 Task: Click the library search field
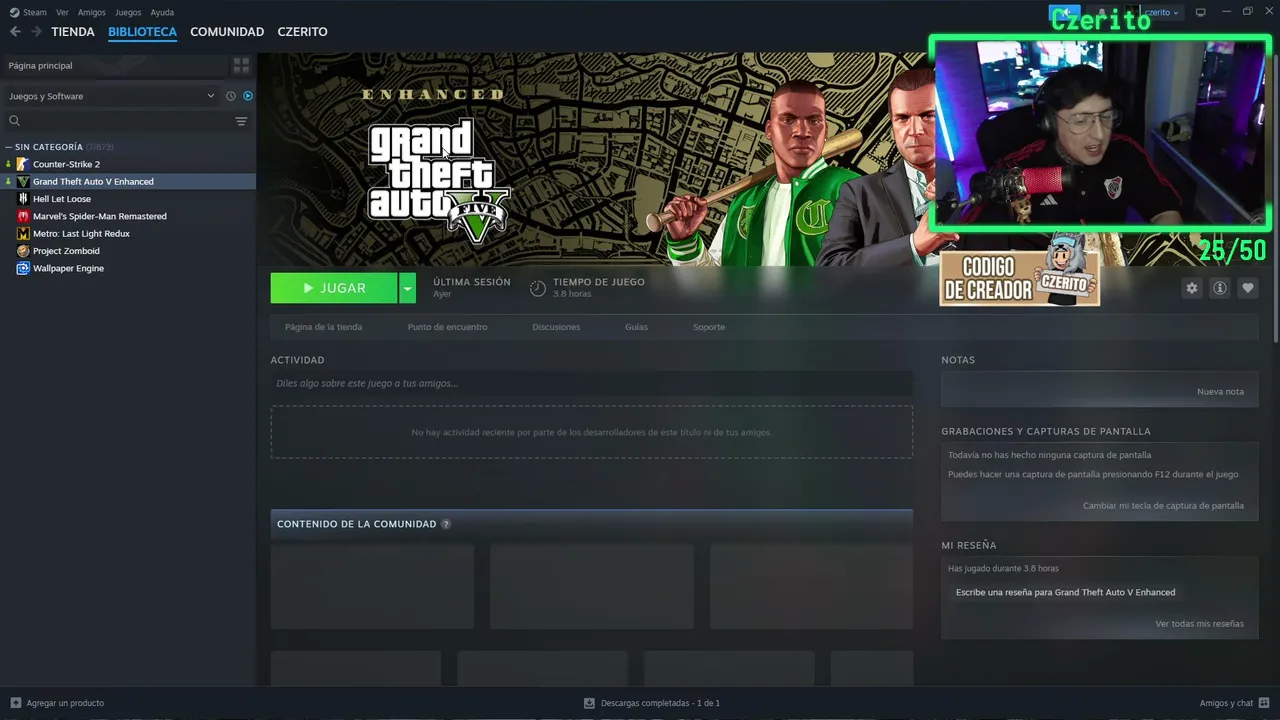point(126,121)
